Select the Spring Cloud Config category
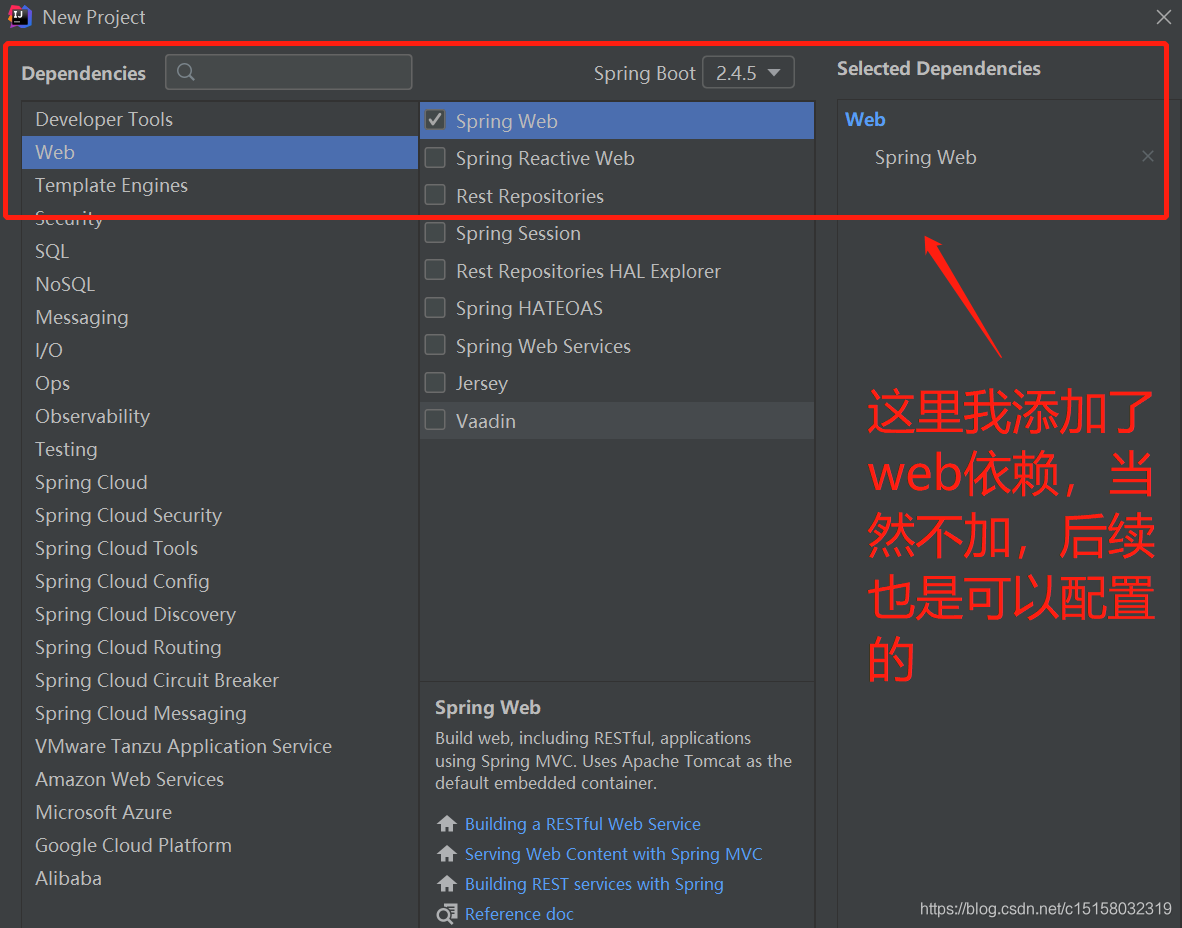The height and width of the screenshot is (928, 1182). pyautogui.click(x=219, y=581)
